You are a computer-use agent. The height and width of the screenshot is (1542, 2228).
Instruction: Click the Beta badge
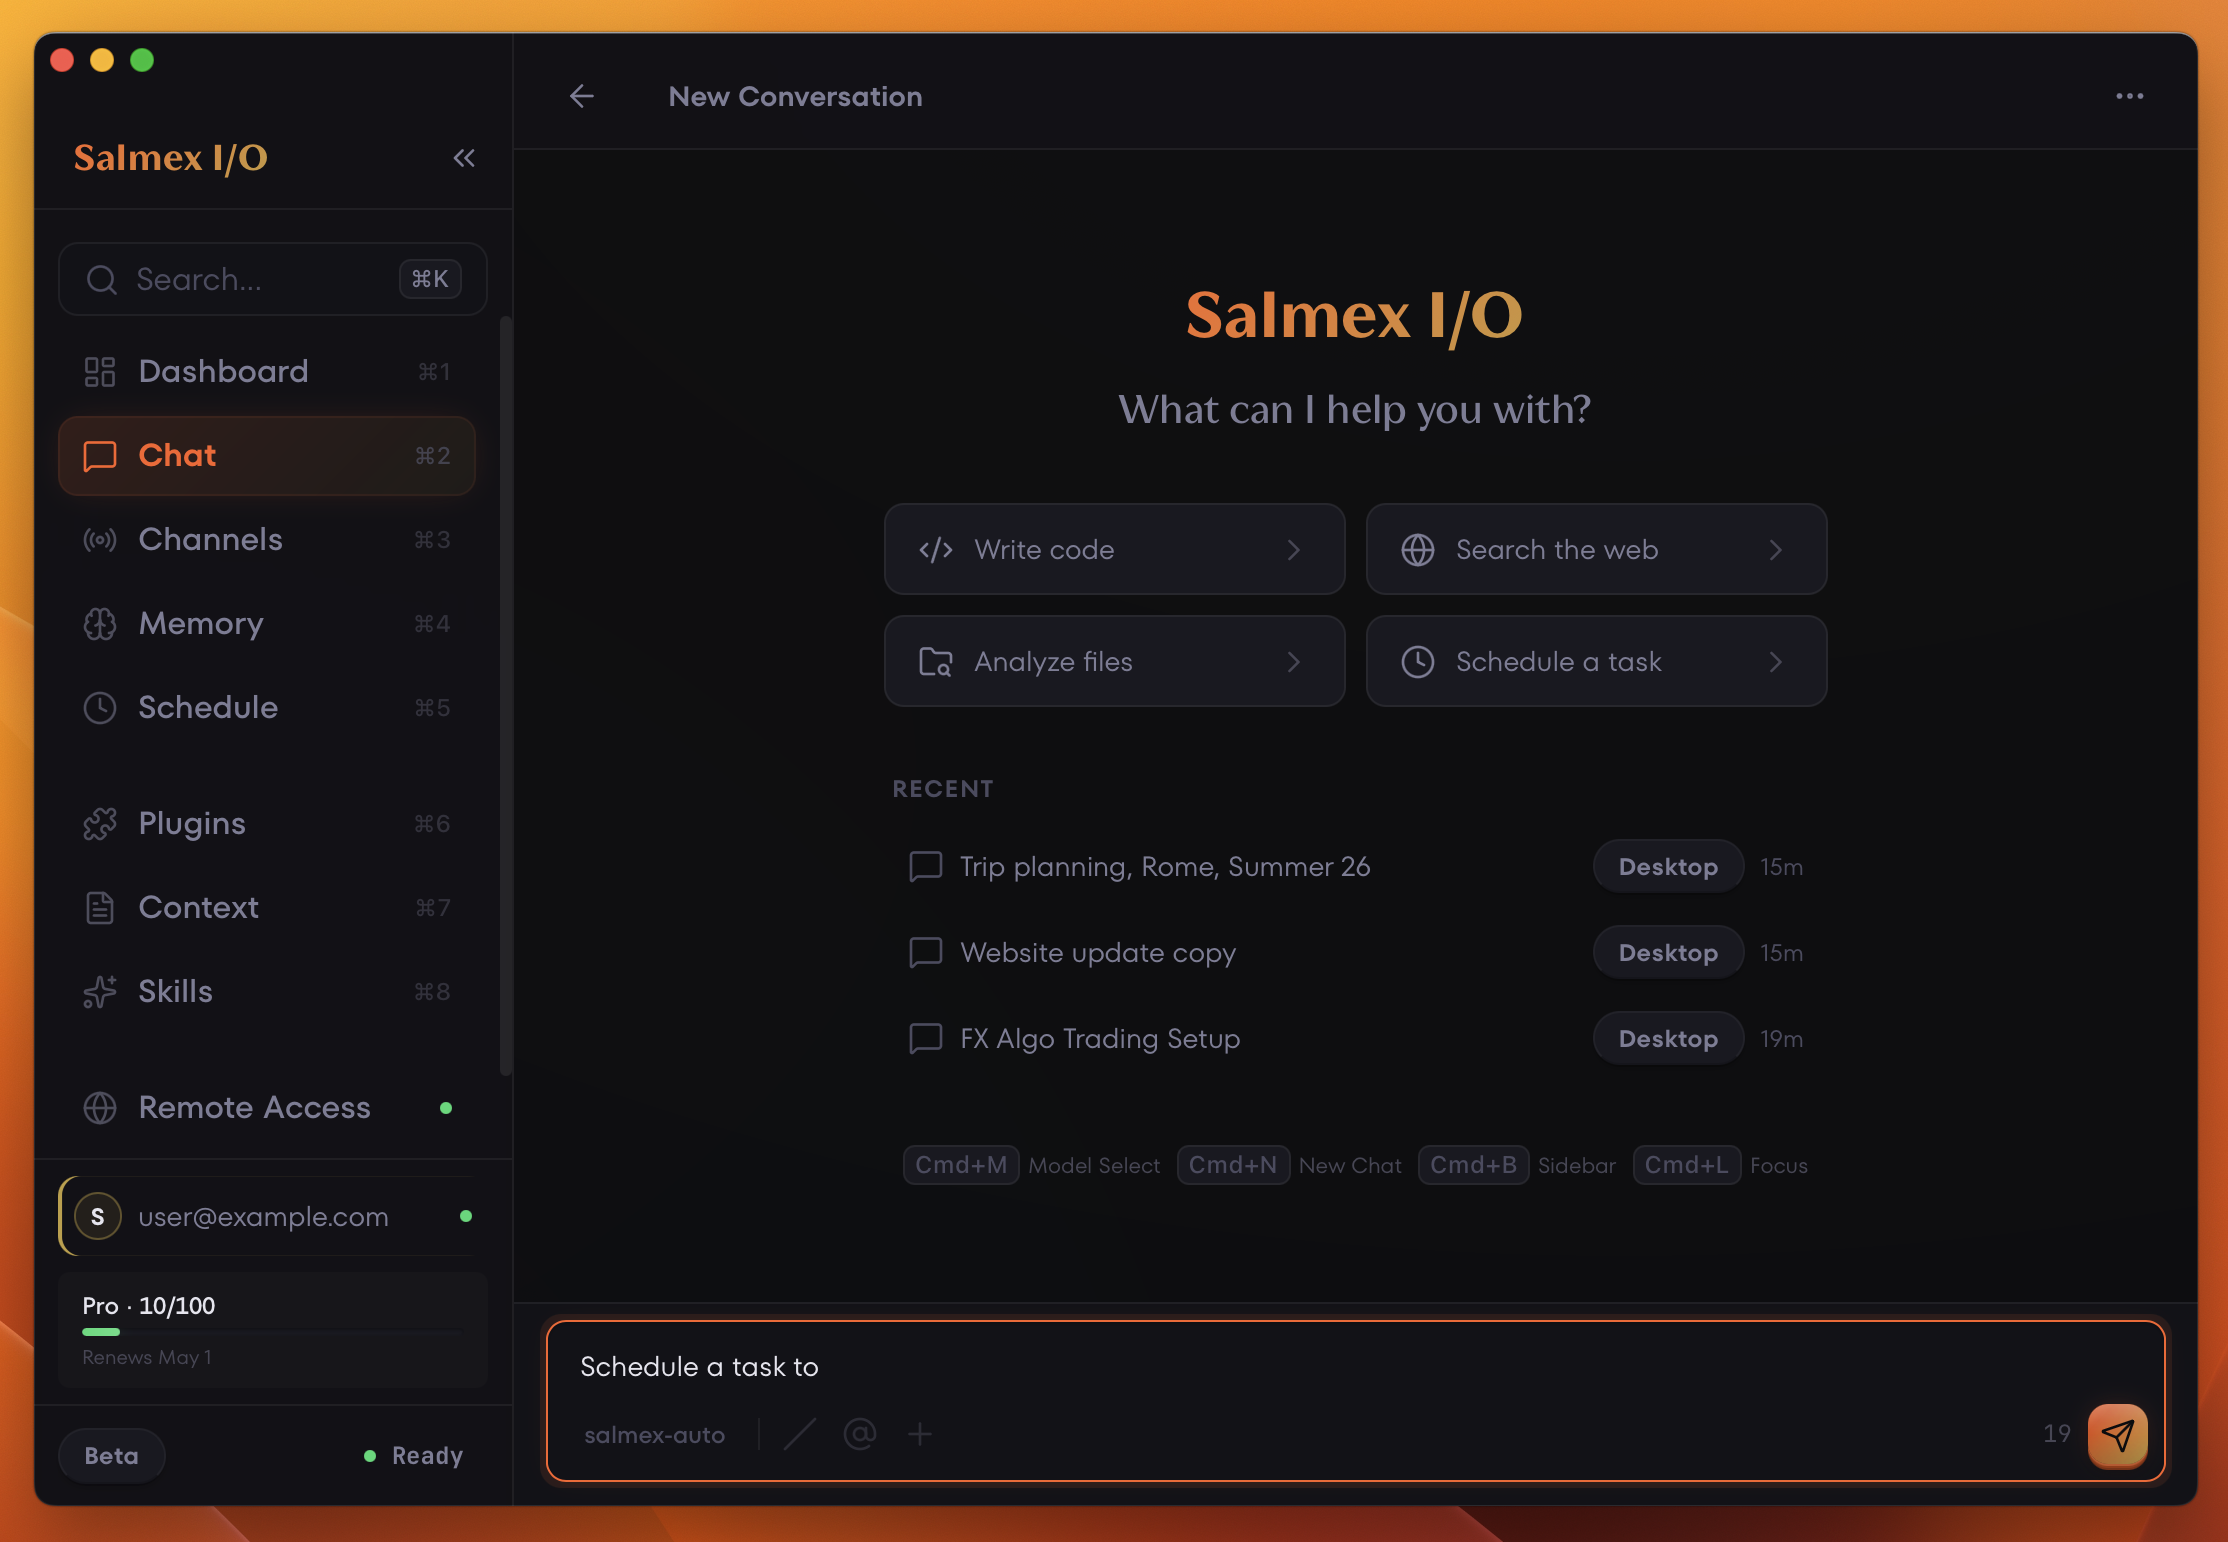112,1455
